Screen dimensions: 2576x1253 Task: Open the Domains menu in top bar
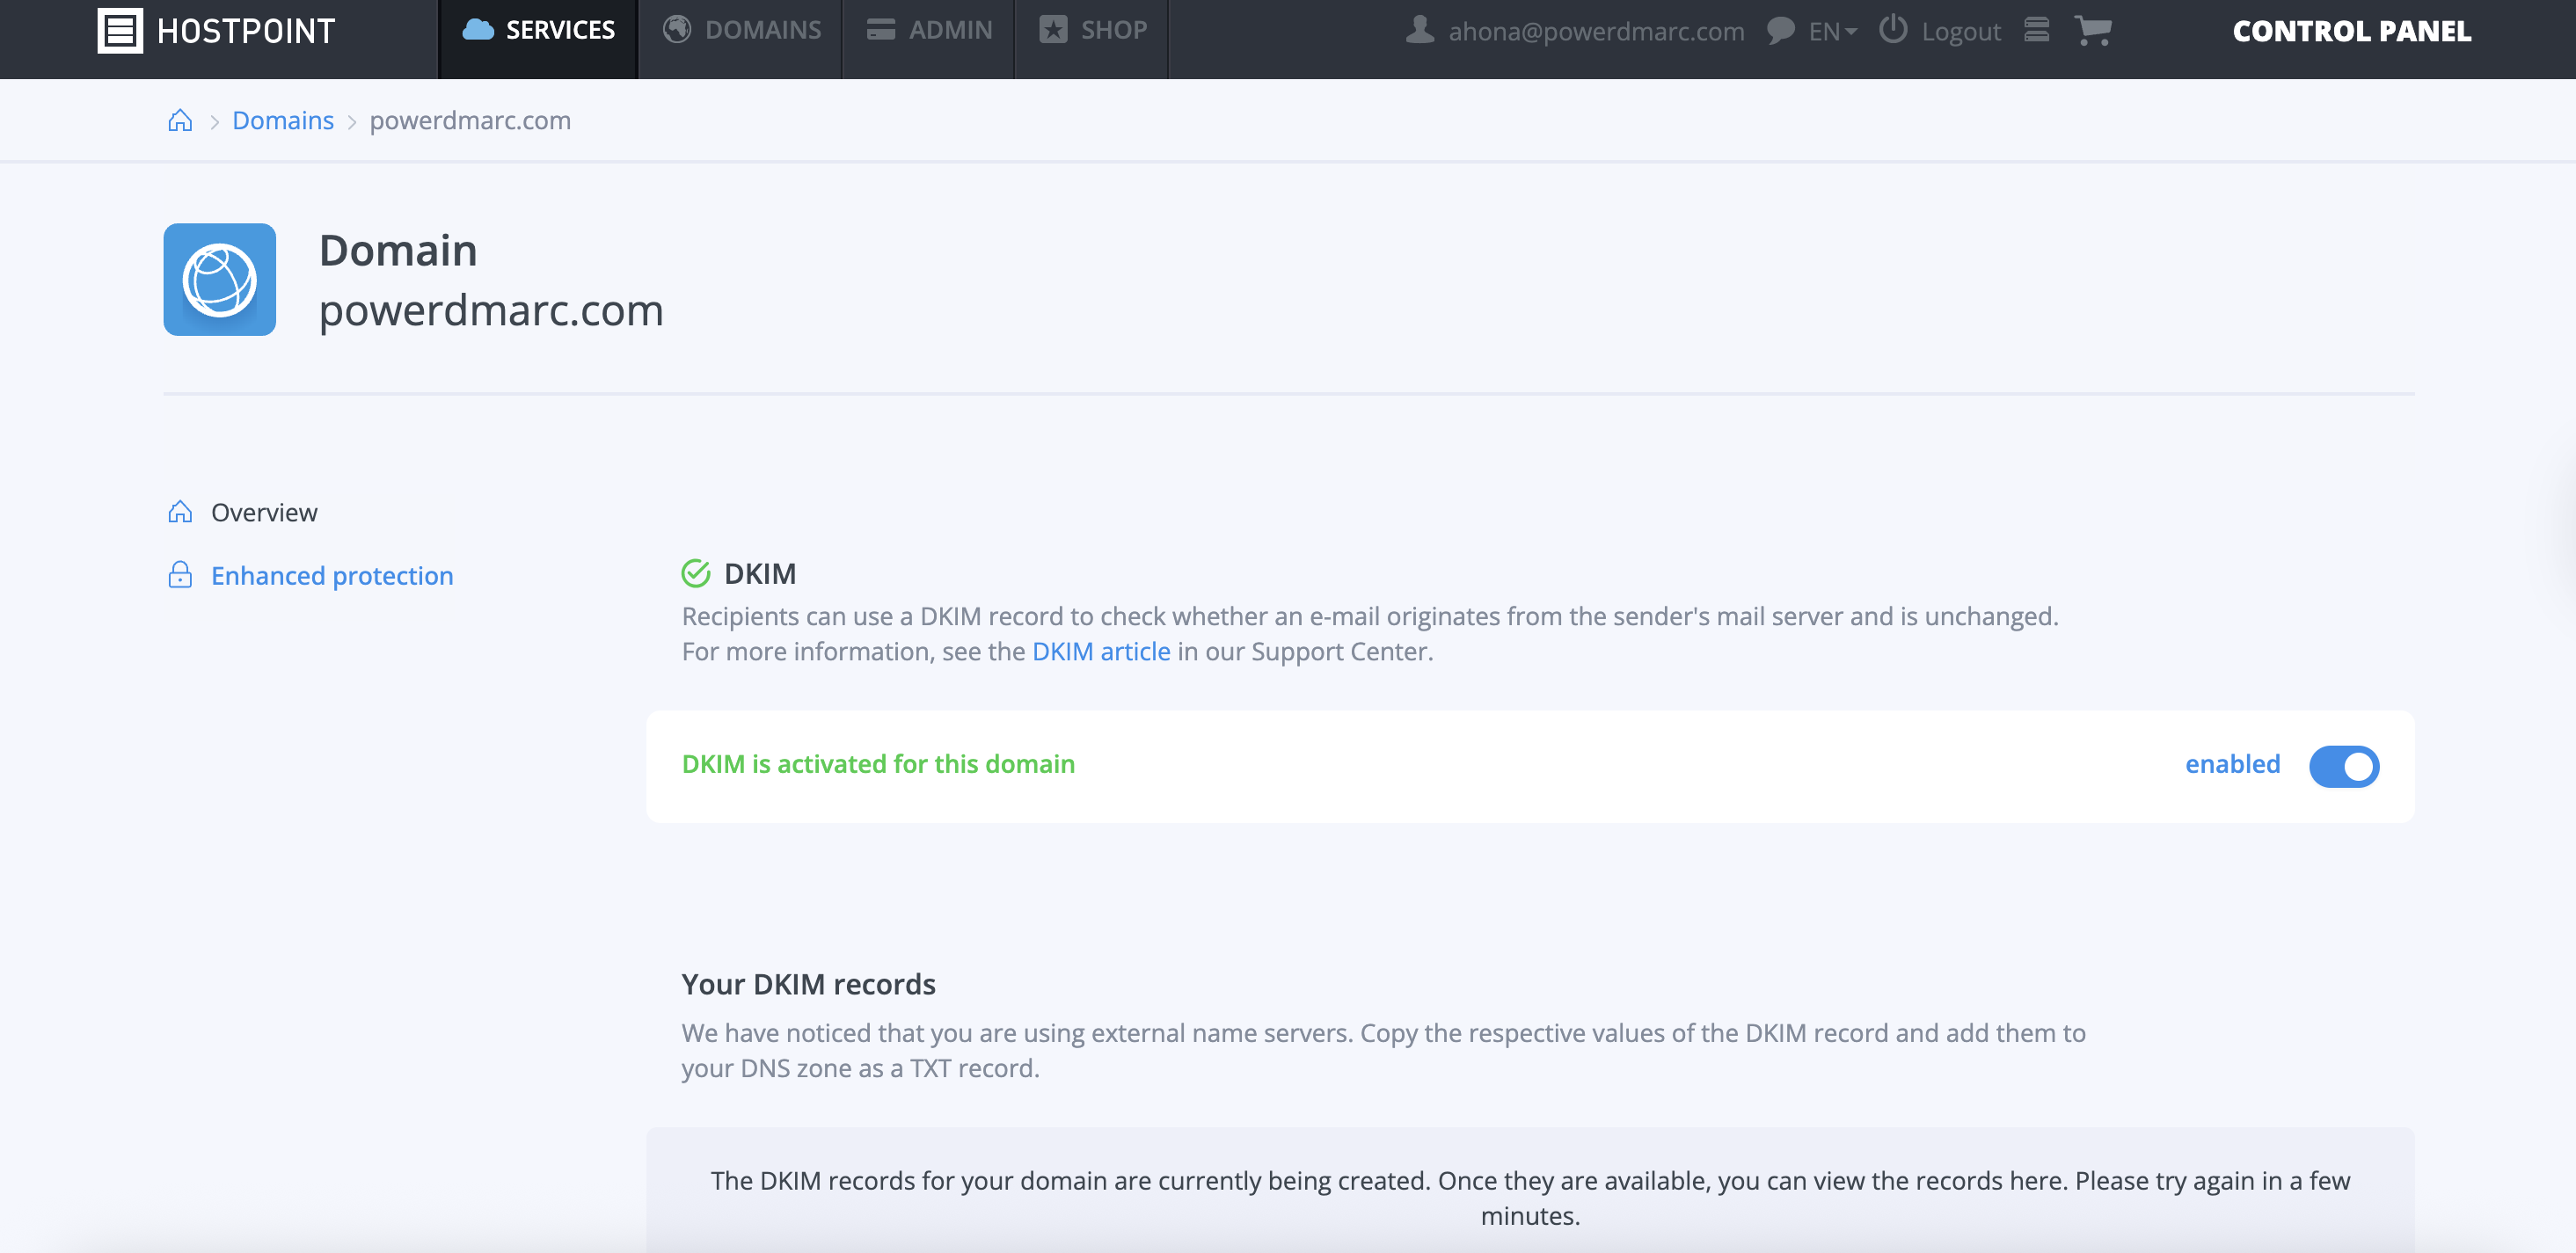742,30
